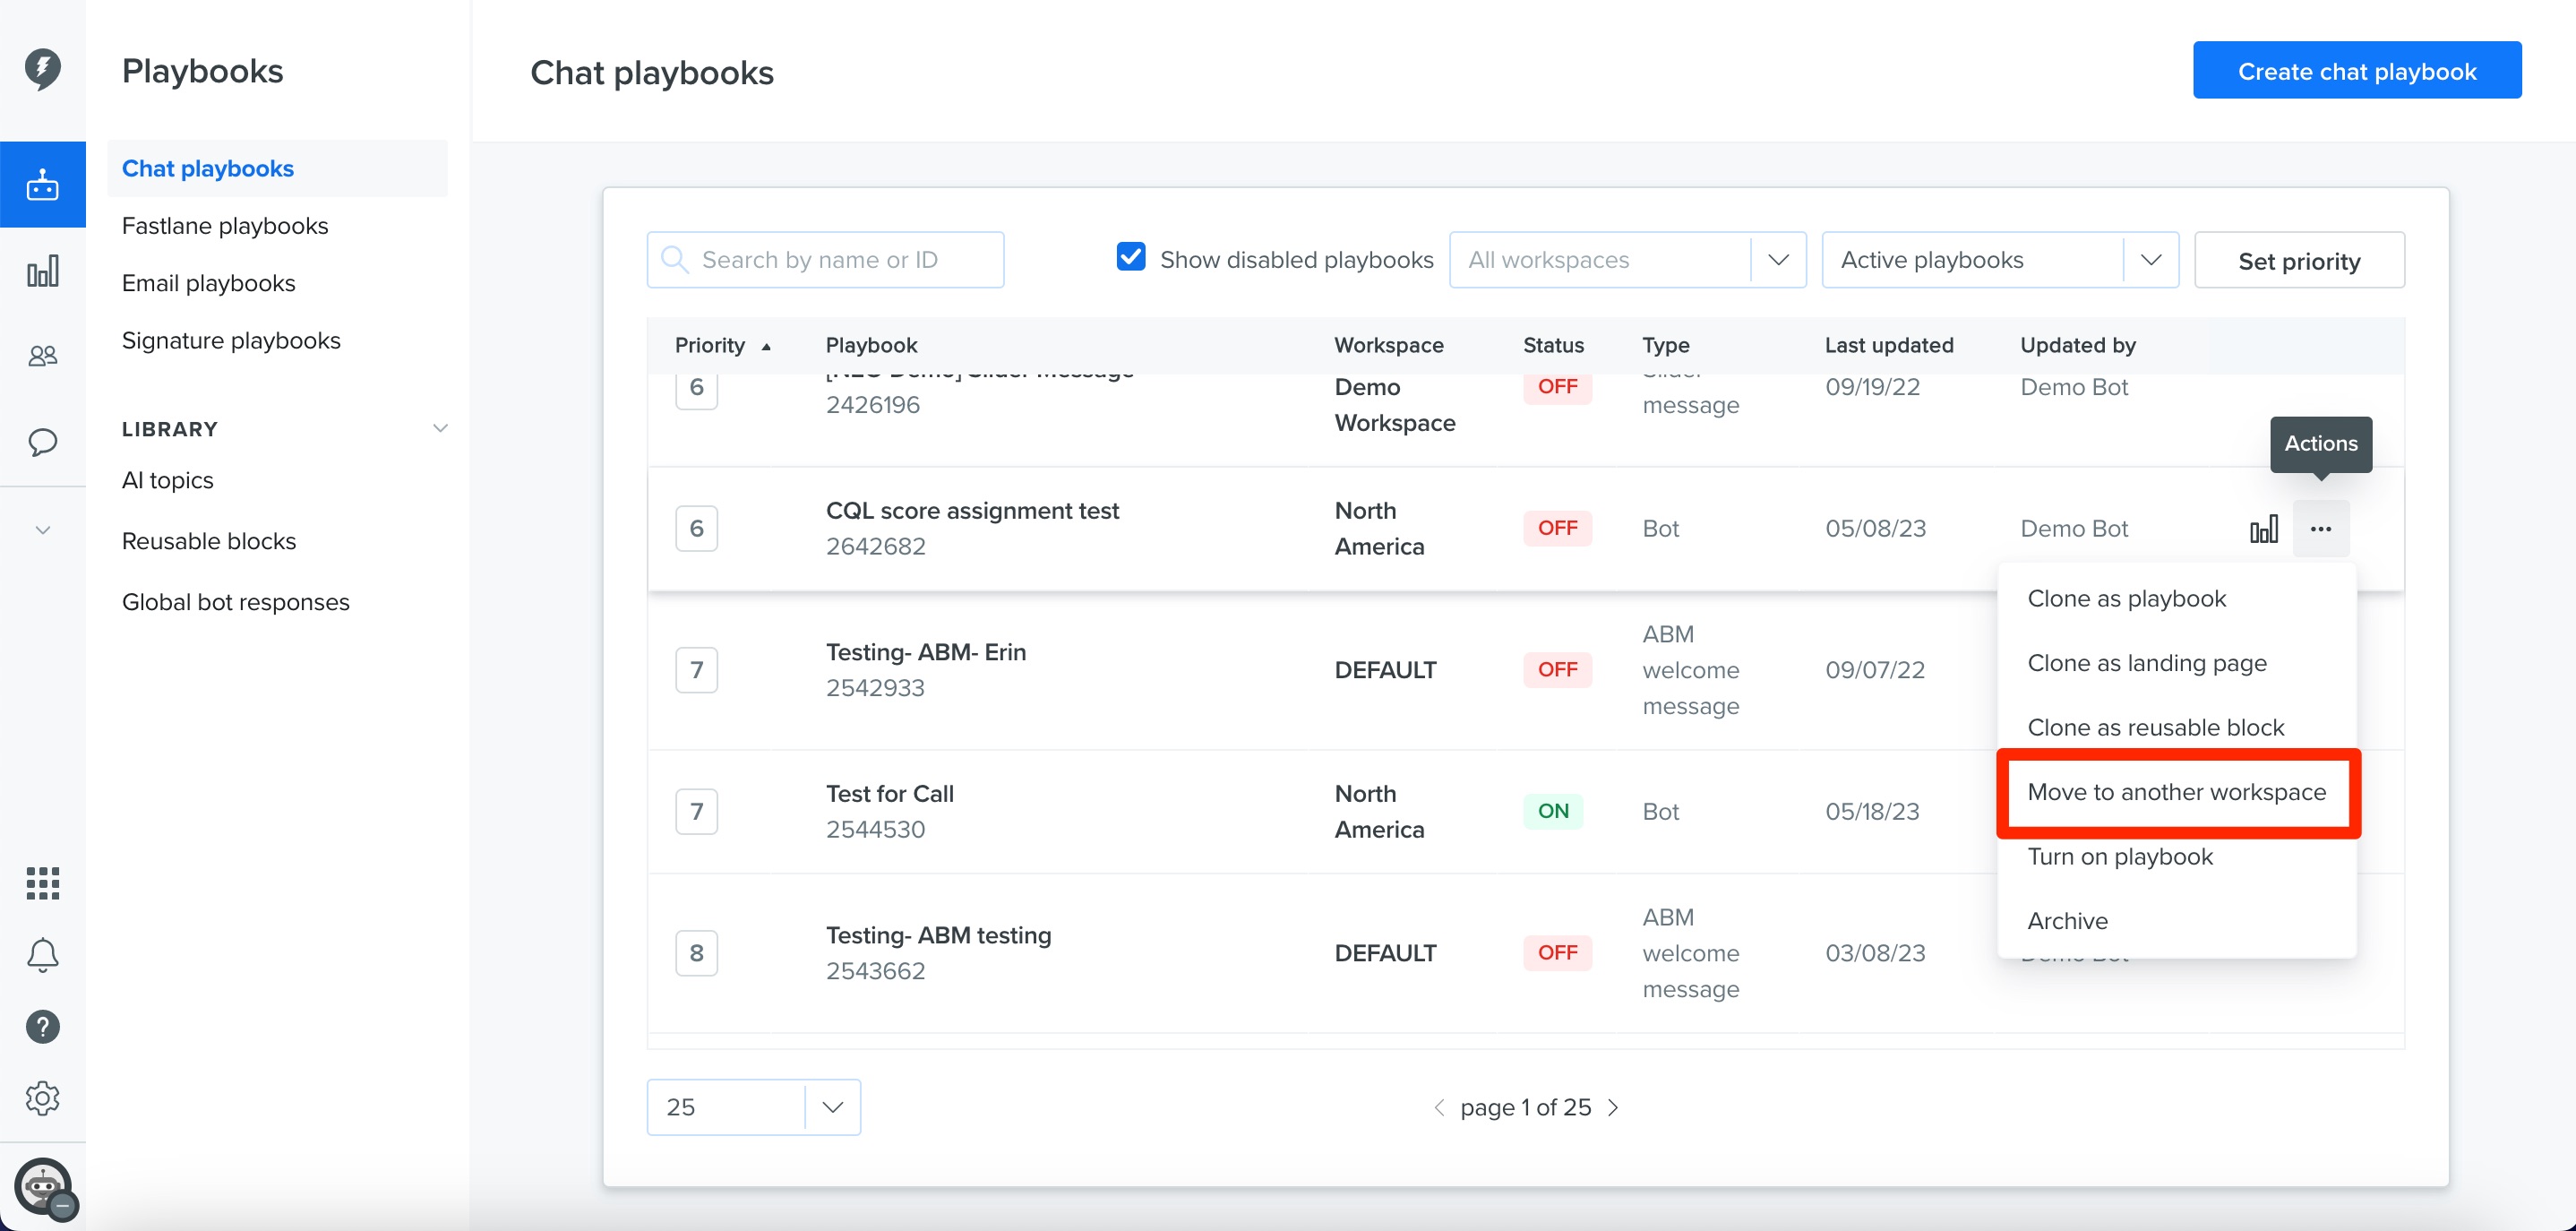Change the 25 rows per page dropdown
This screenshot has width=2576, height=1231.
click(753, 1107)
